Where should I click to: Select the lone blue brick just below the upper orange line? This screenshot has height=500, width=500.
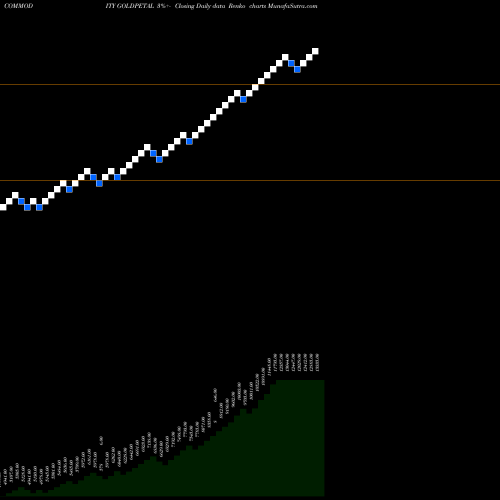point(243,99)
